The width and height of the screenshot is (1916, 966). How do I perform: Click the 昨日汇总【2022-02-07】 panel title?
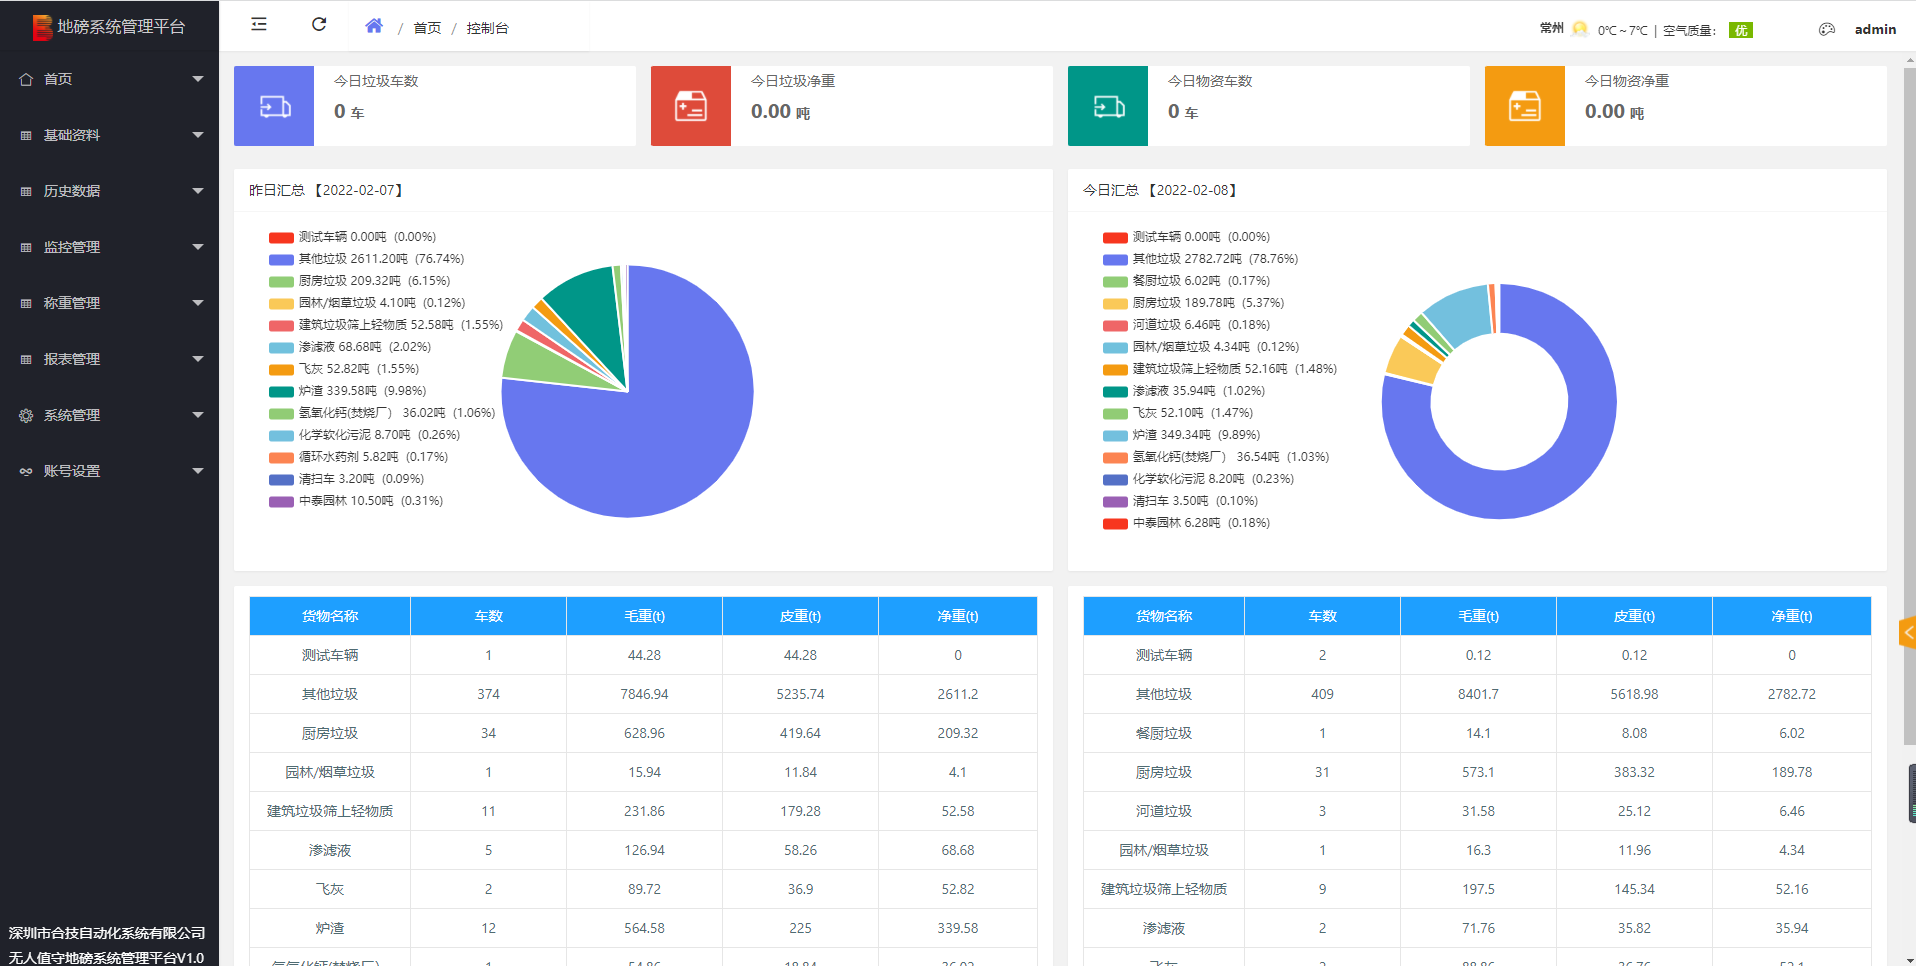[326, 190]
